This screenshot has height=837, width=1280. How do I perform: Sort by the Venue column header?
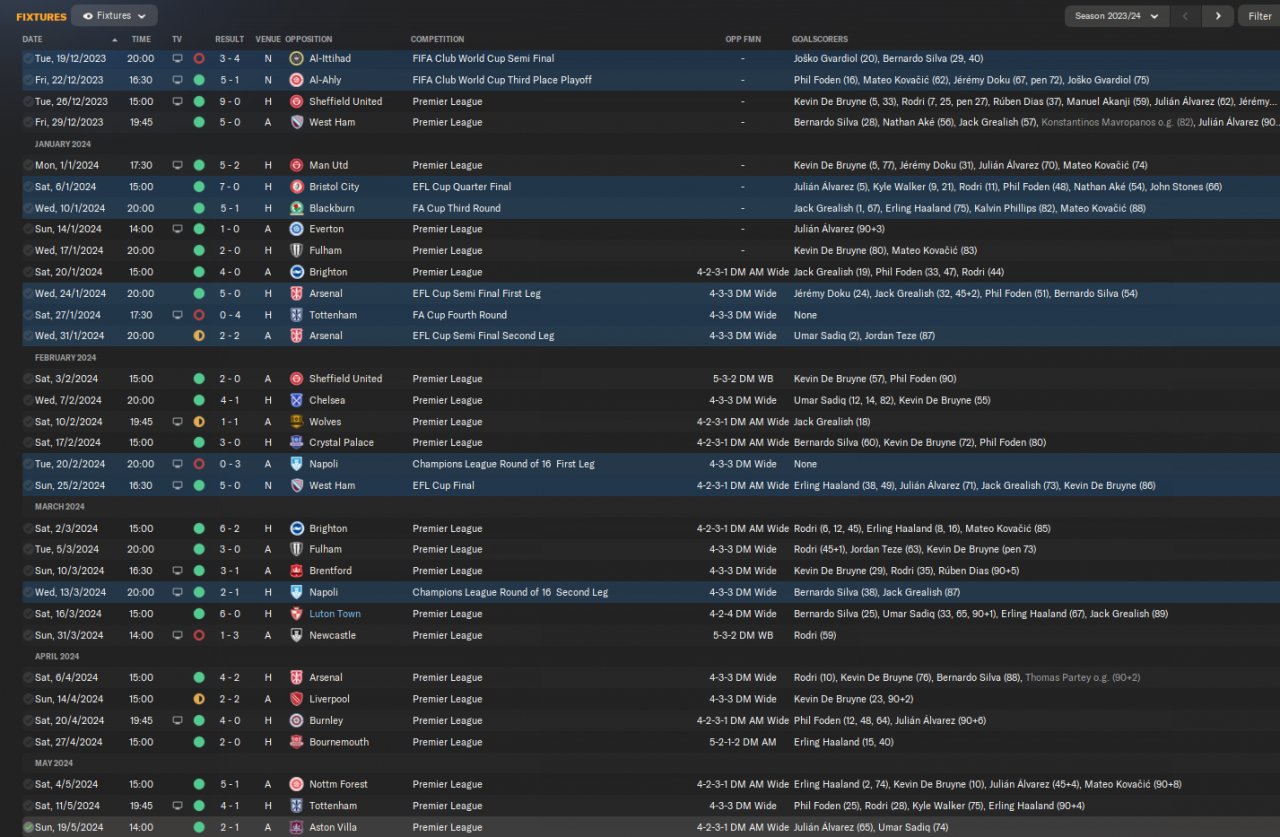(267, 39)
